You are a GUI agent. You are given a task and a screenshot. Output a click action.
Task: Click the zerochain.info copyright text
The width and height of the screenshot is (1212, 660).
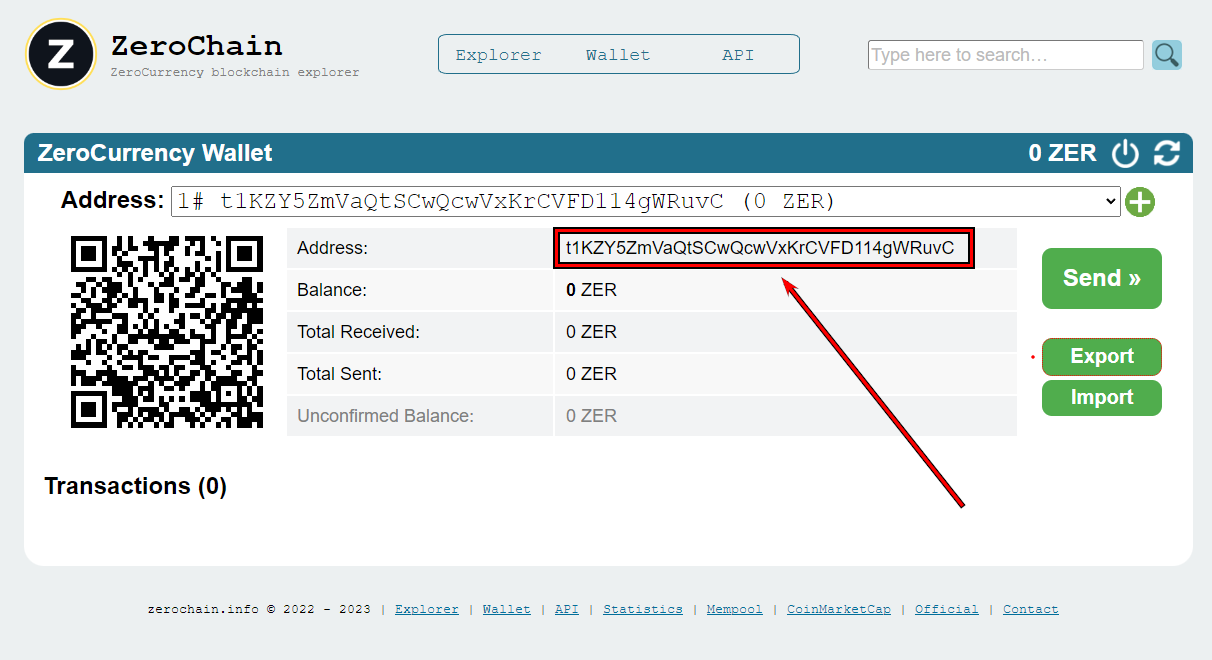(x=259, y=609)
